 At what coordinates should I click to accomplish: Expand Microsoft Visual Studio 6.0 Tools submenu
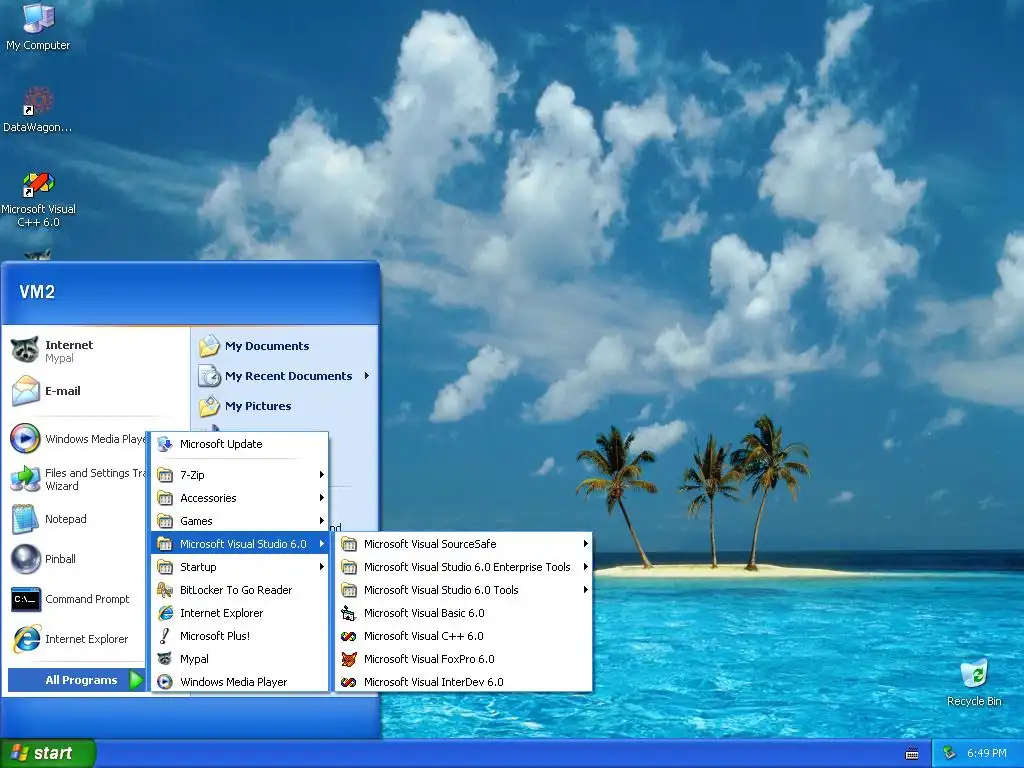[x=463, y=590]
